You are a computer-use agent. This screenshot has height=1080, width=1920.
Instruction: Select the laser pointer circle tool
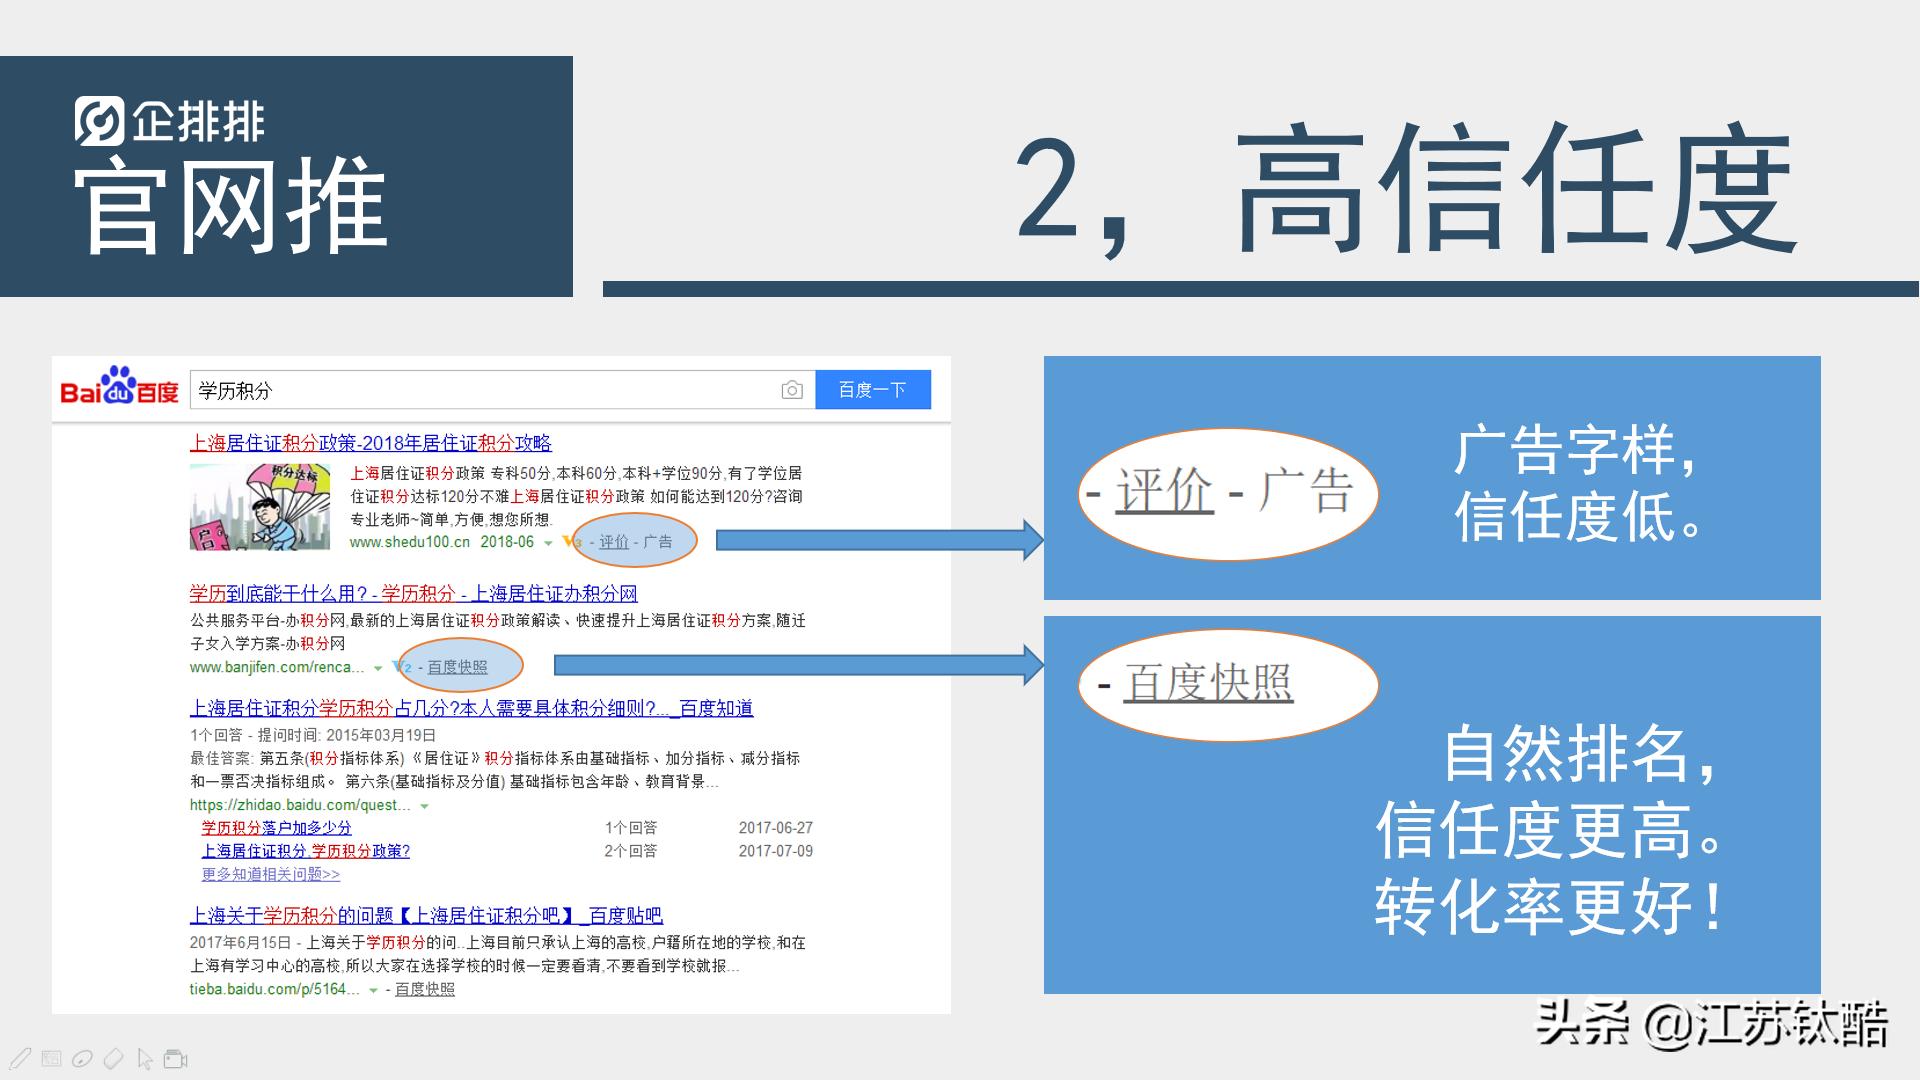click(x=82, y=1058)
